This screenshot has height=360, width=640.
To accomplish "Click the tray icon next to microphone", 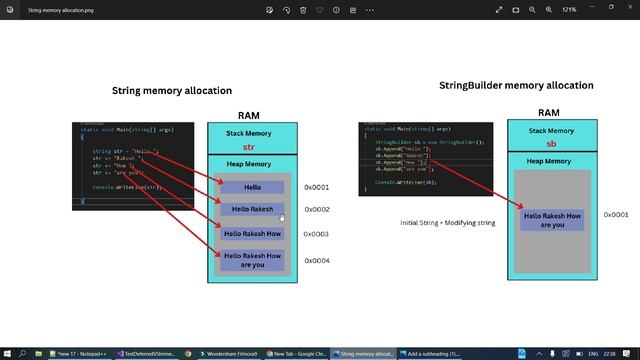I will coord(566,353).
